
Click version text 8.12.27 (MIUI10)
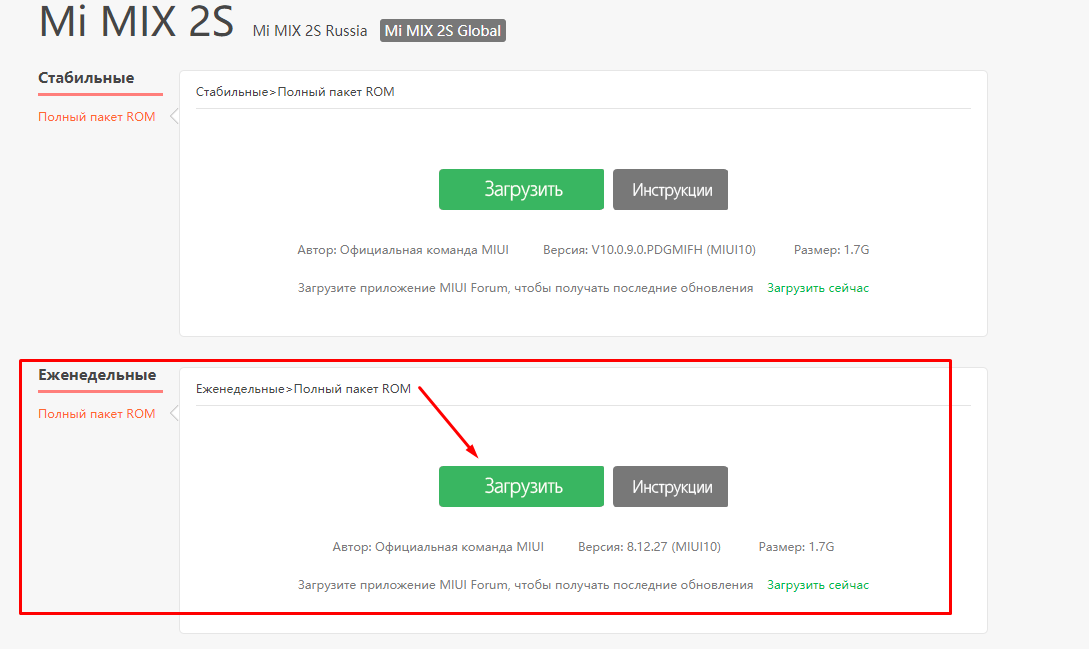tap(649, 547)
